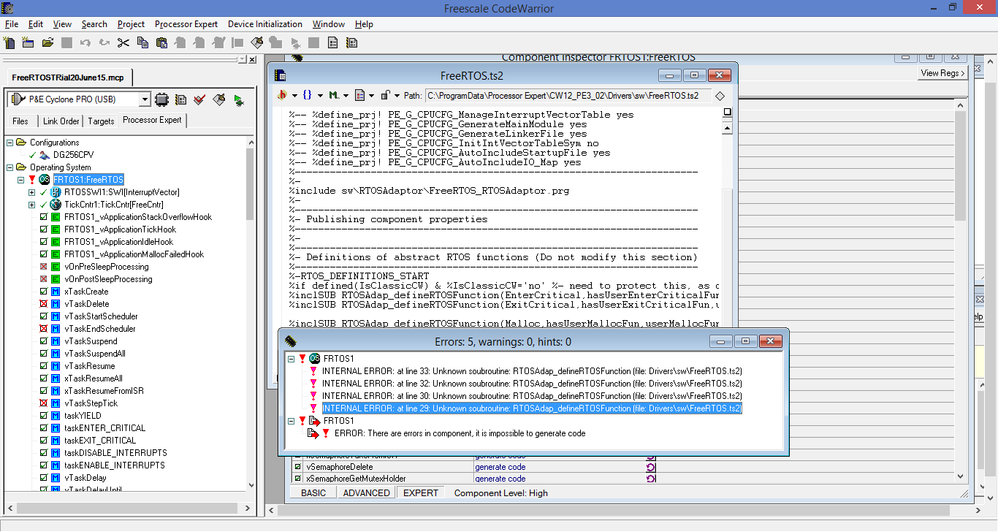Click the Redo arrow icon
This screenshot has width=998, height=532.
click(x=104, y=43)
